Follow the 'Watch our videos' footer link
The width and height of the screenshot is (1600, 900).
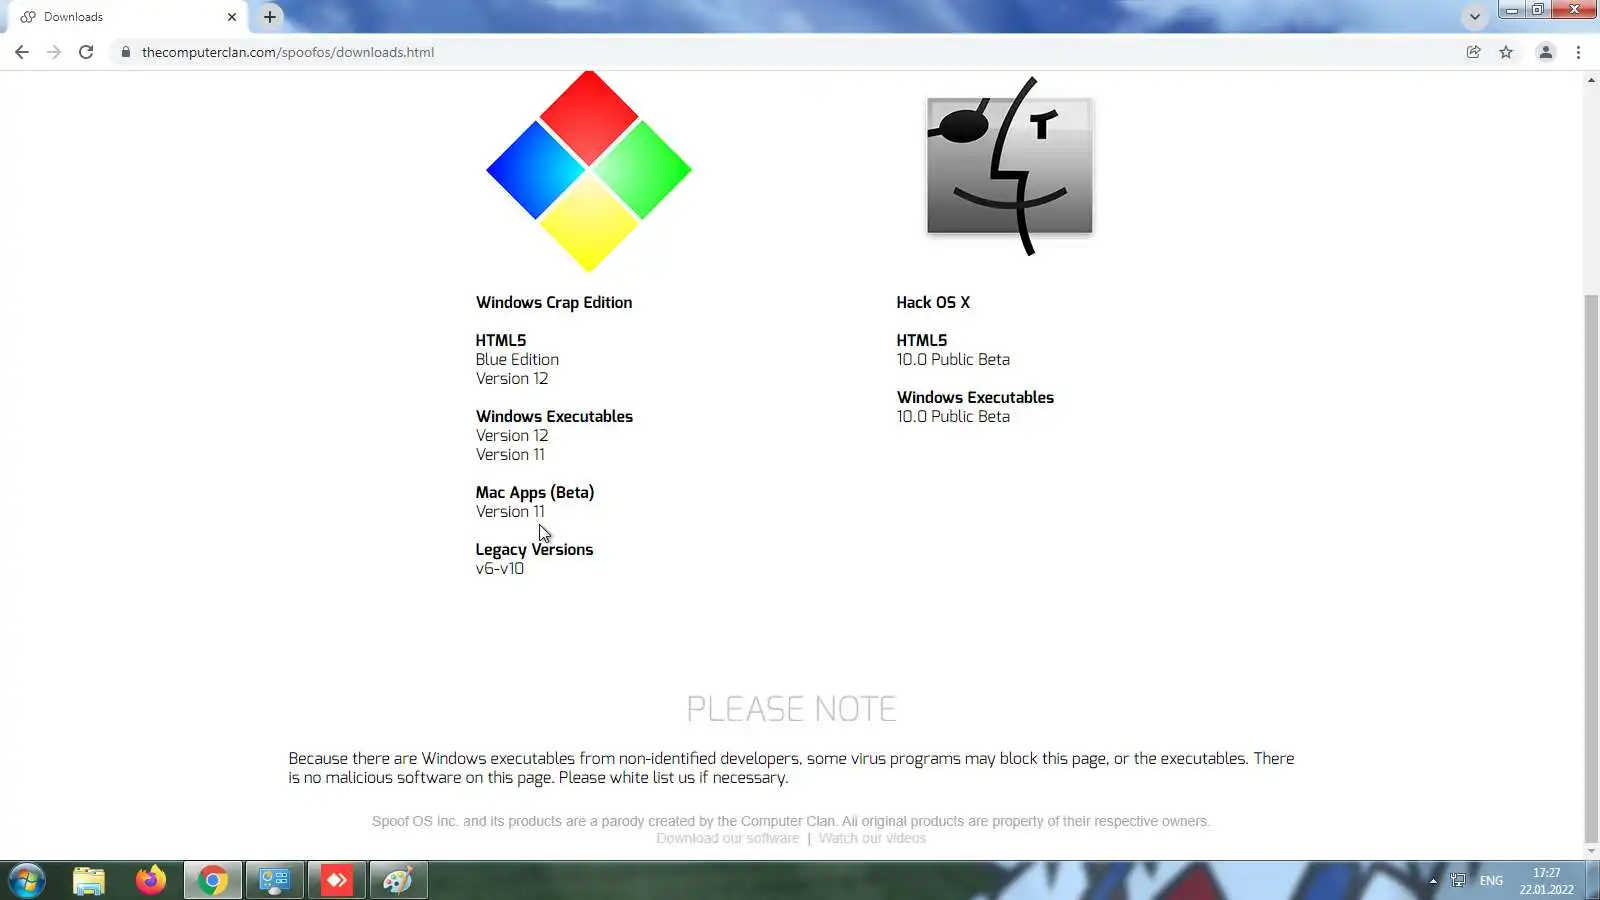[x=872, y=839]
